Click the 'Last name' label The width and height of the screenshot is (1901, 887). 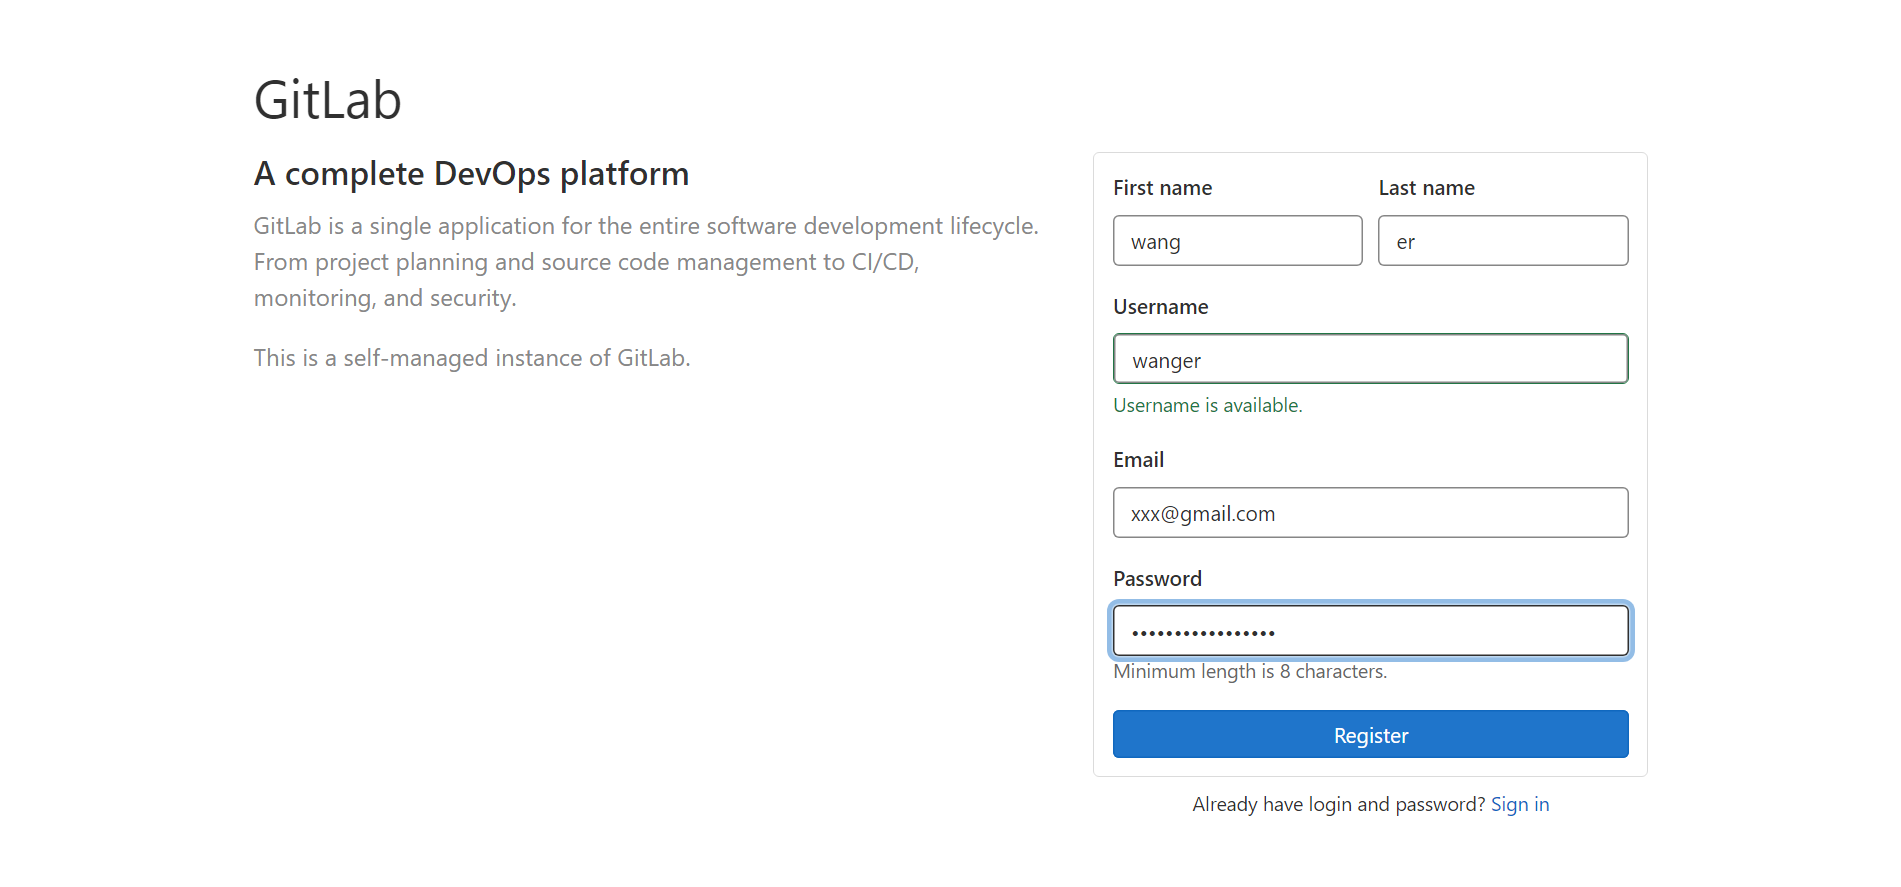pyautogui.click(x=1427, y=188)
